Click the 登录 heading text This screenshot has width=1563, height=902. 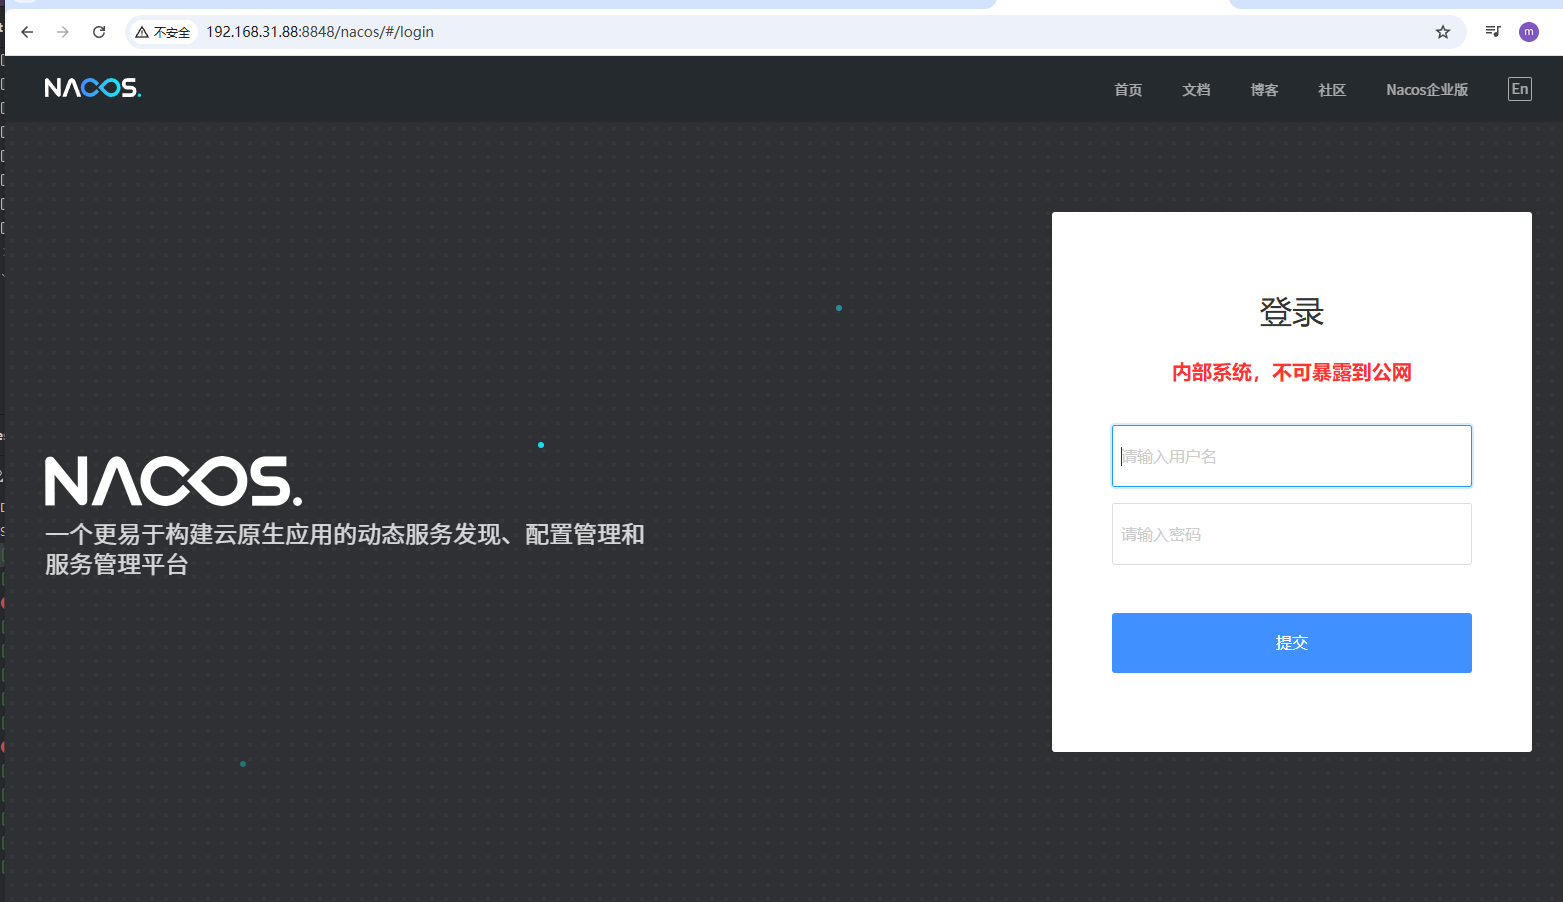coord(1291,313)
